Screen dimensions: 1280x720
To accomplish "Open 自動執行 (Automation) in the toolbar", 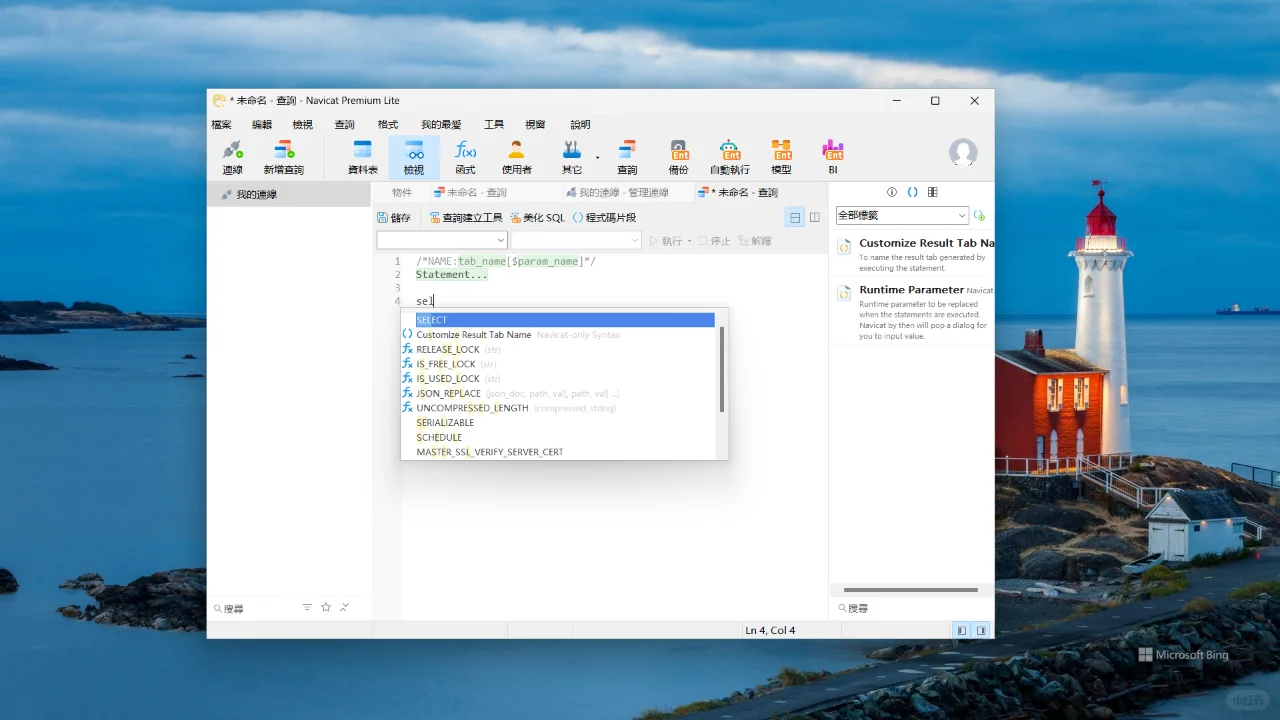I will coord(730,157).
